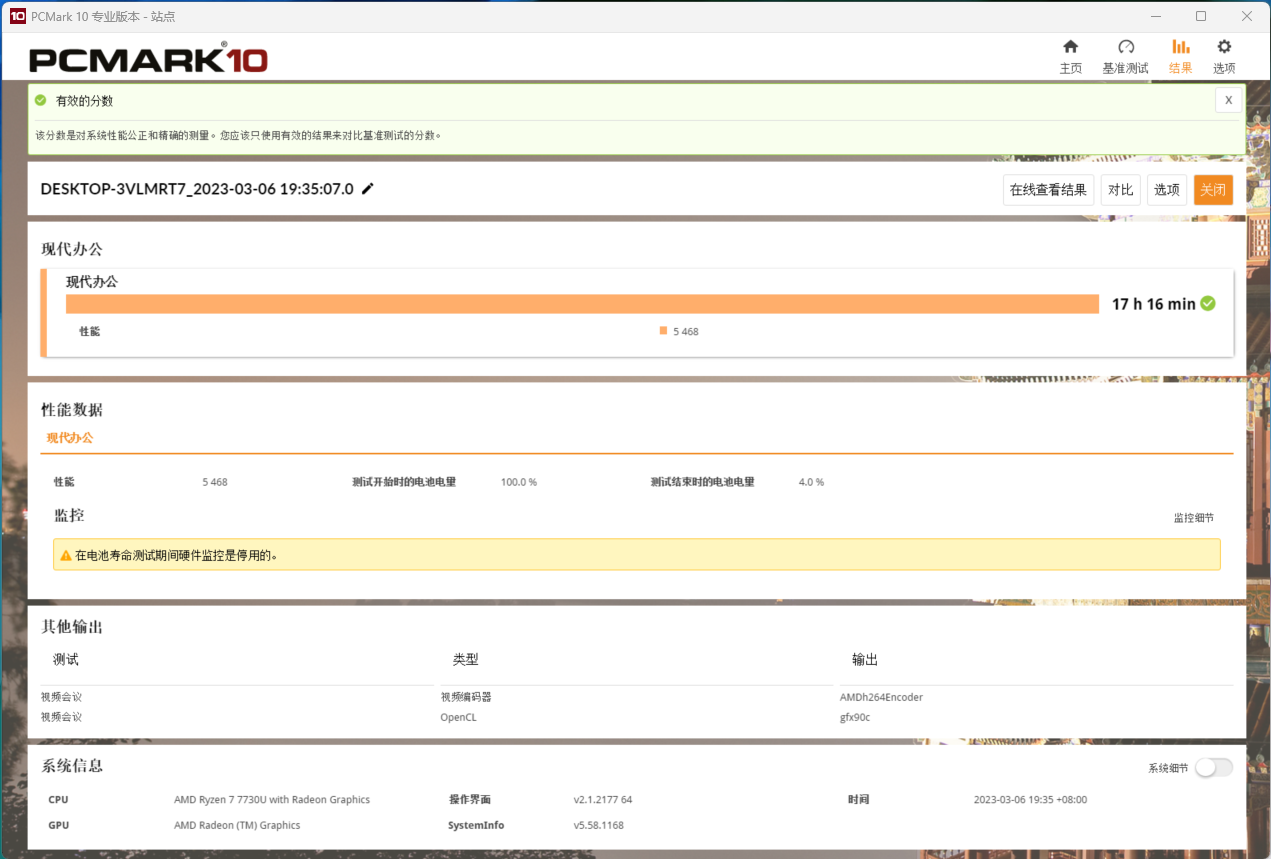Click result name DESKTOP-3VLMRT7_2023-03-06 19:35:07.0
Image resolution: width=1271 pixels, height=859 pixels.
coord(197,189)
